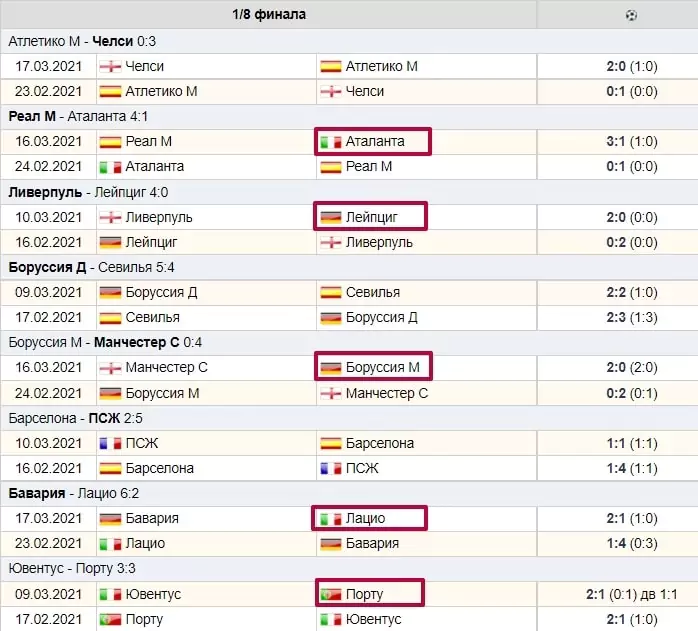Click Italy flag next to highlighted Аталанта

[331, 142]
